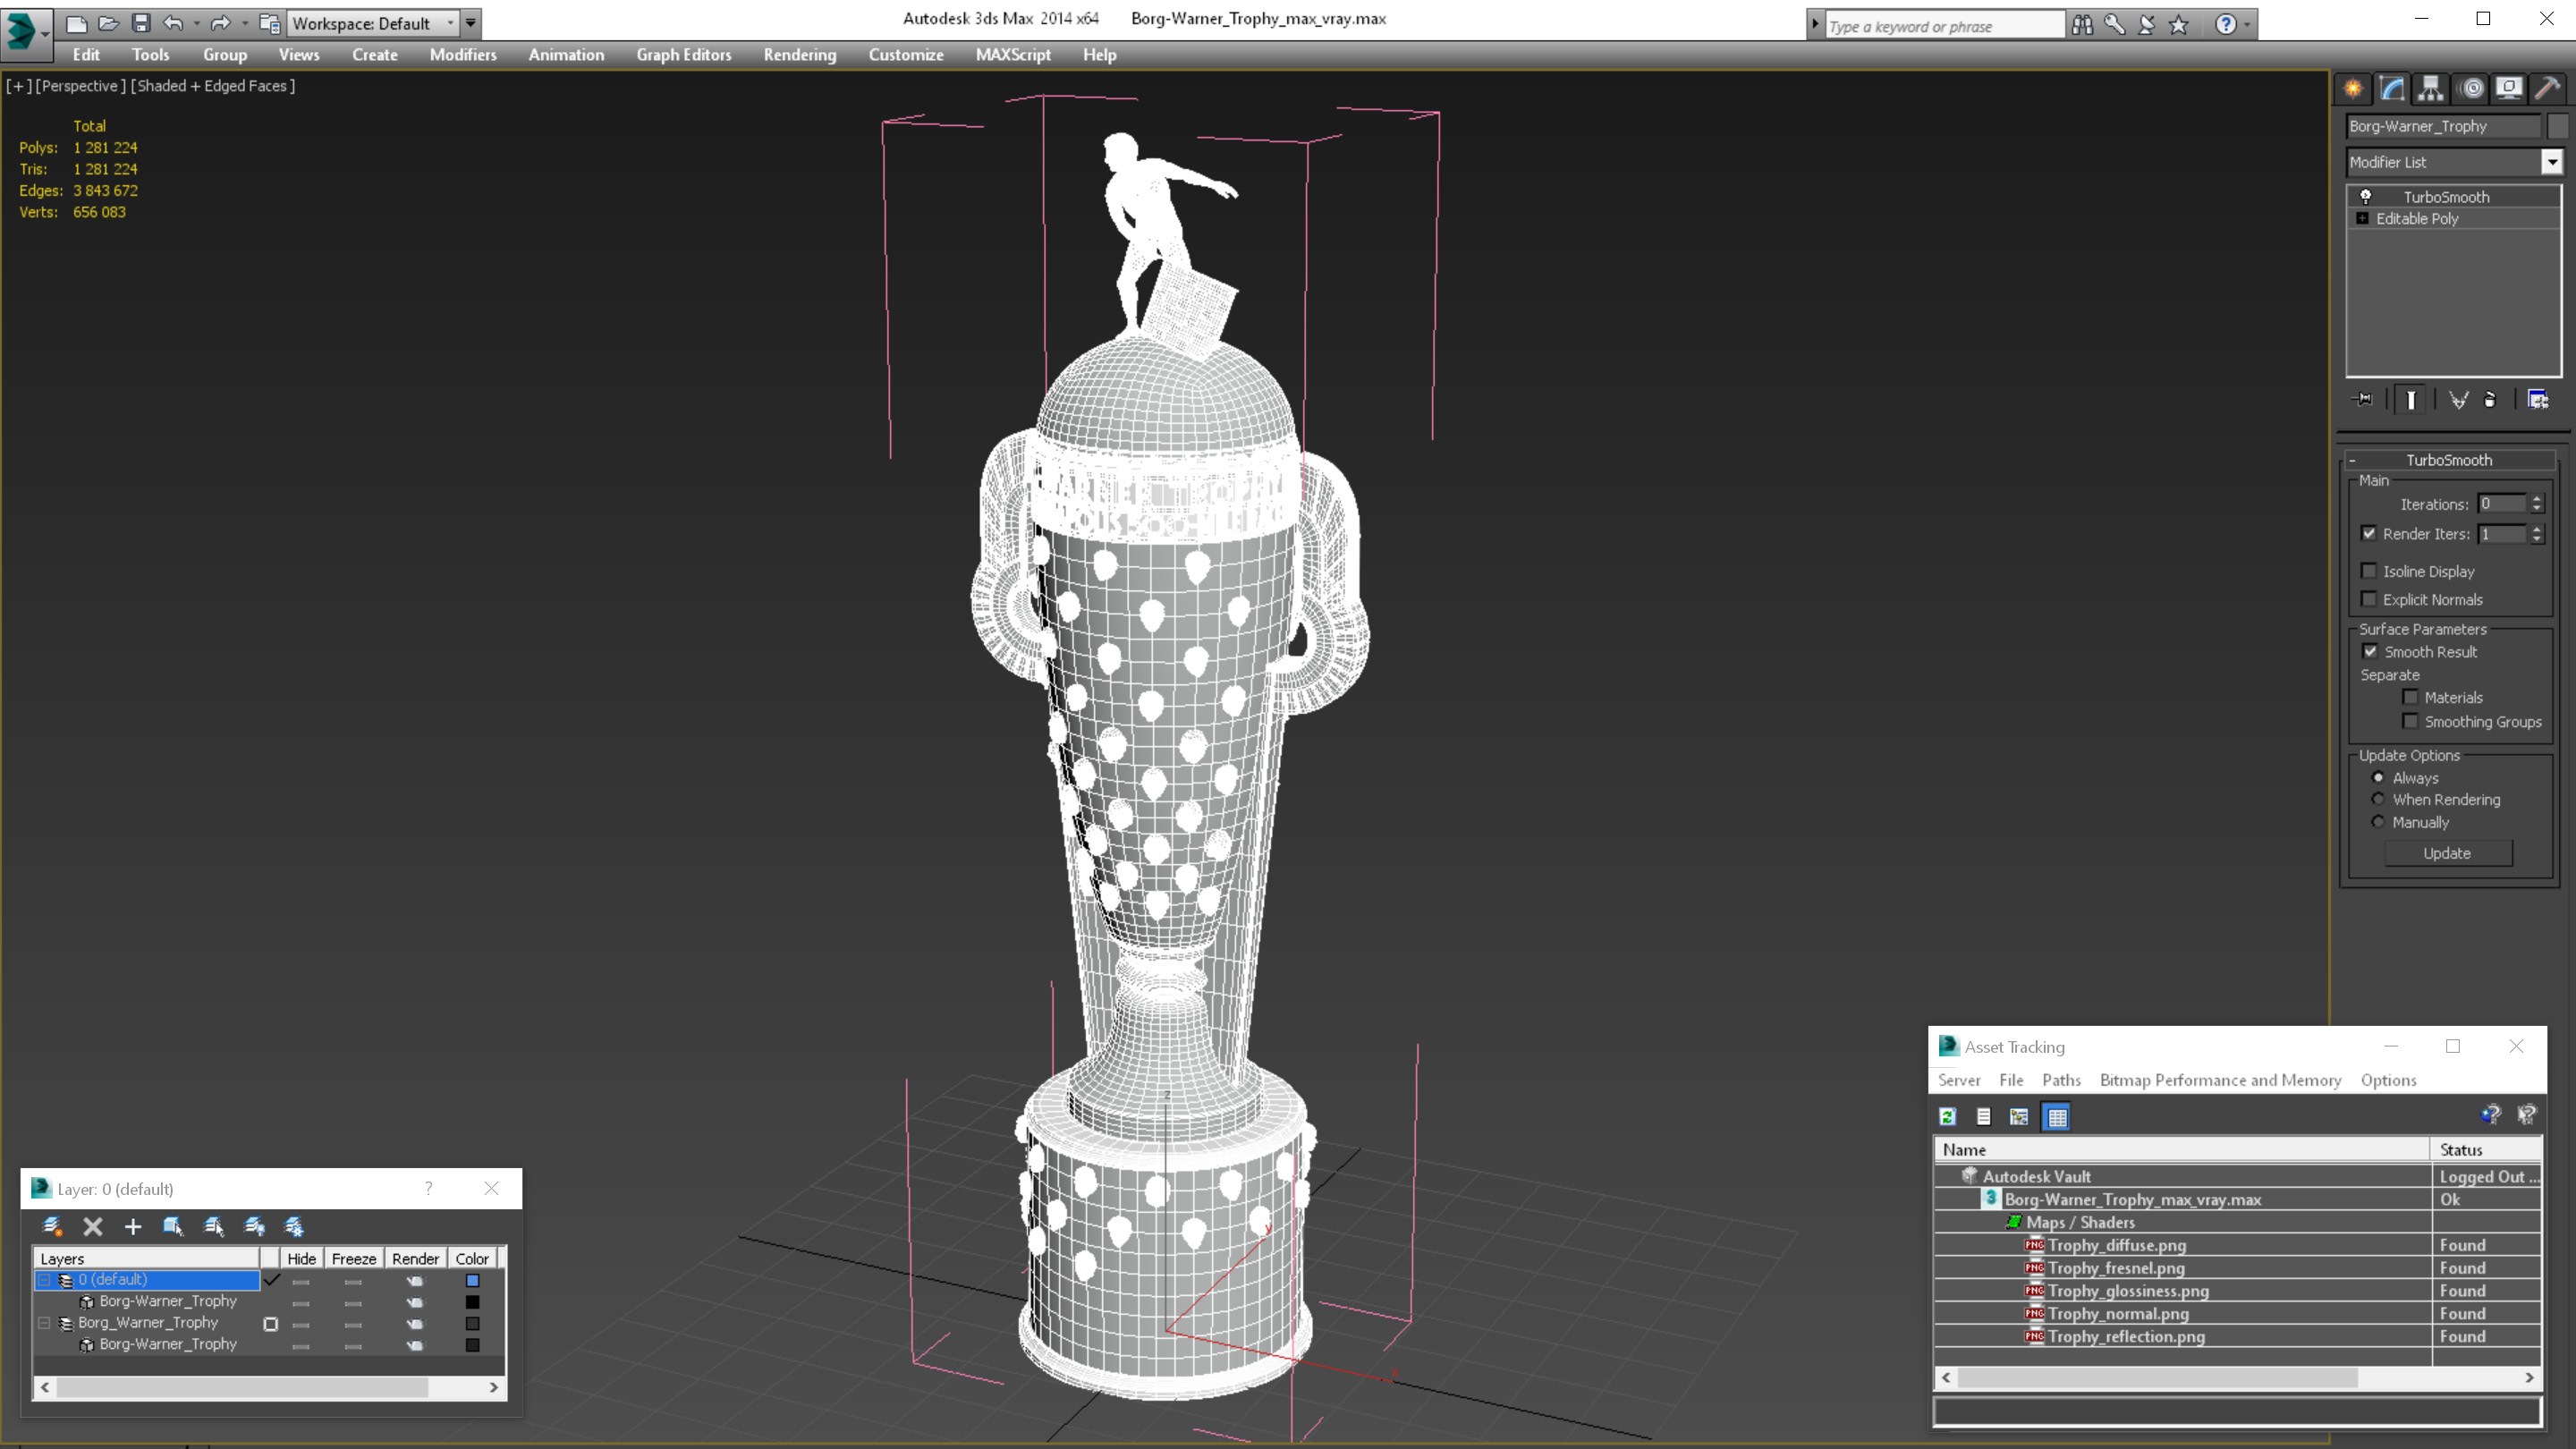The width and height of the screenshot is (2576, 1449).
Task: Click the Perspective viewport label
Action: tap(81, 86)
